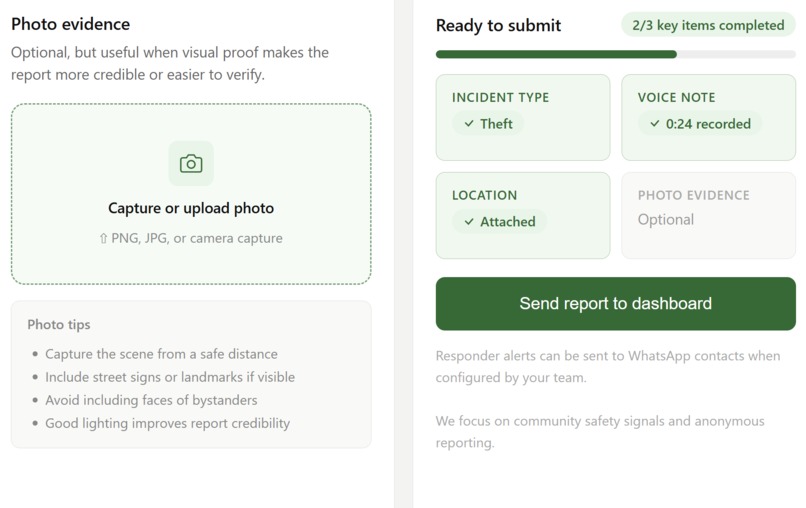Click the 'Optional, but useful' description text

(170, 63)
